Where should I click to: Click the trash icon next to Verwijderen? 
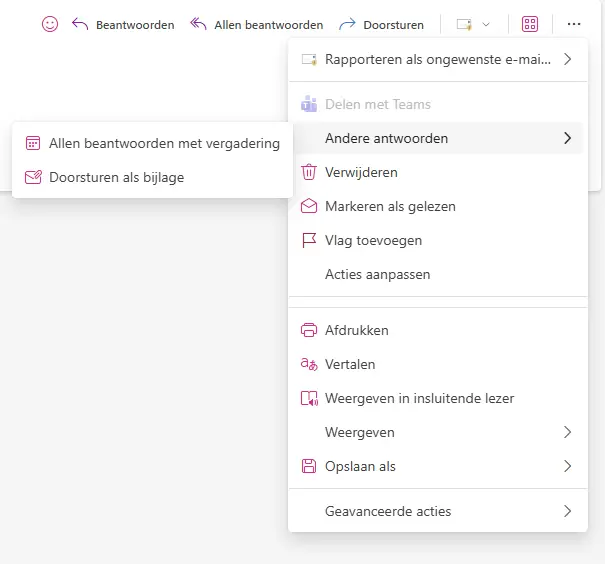(x=309, y=172)
